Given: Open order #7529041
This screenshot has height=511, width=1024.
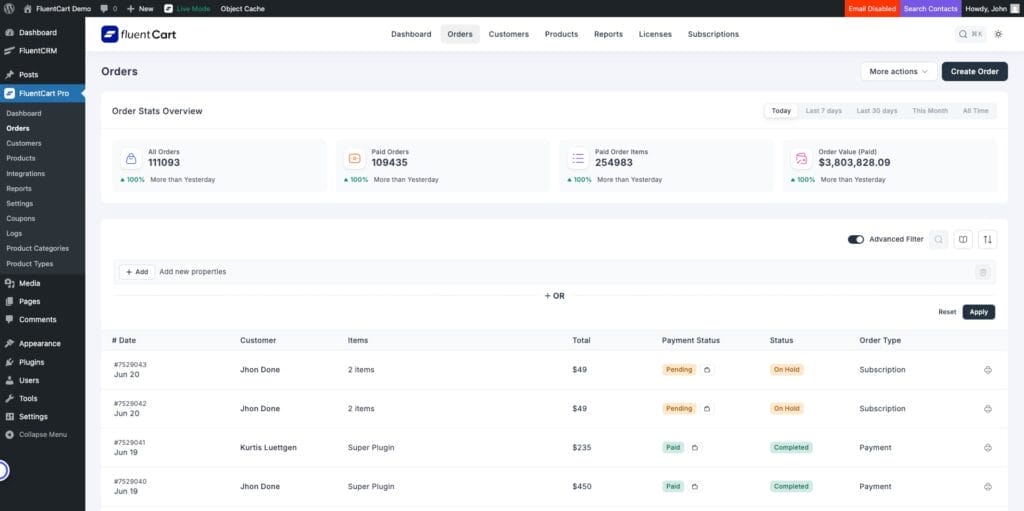Looking at the screenshot, I should point(129,442).
